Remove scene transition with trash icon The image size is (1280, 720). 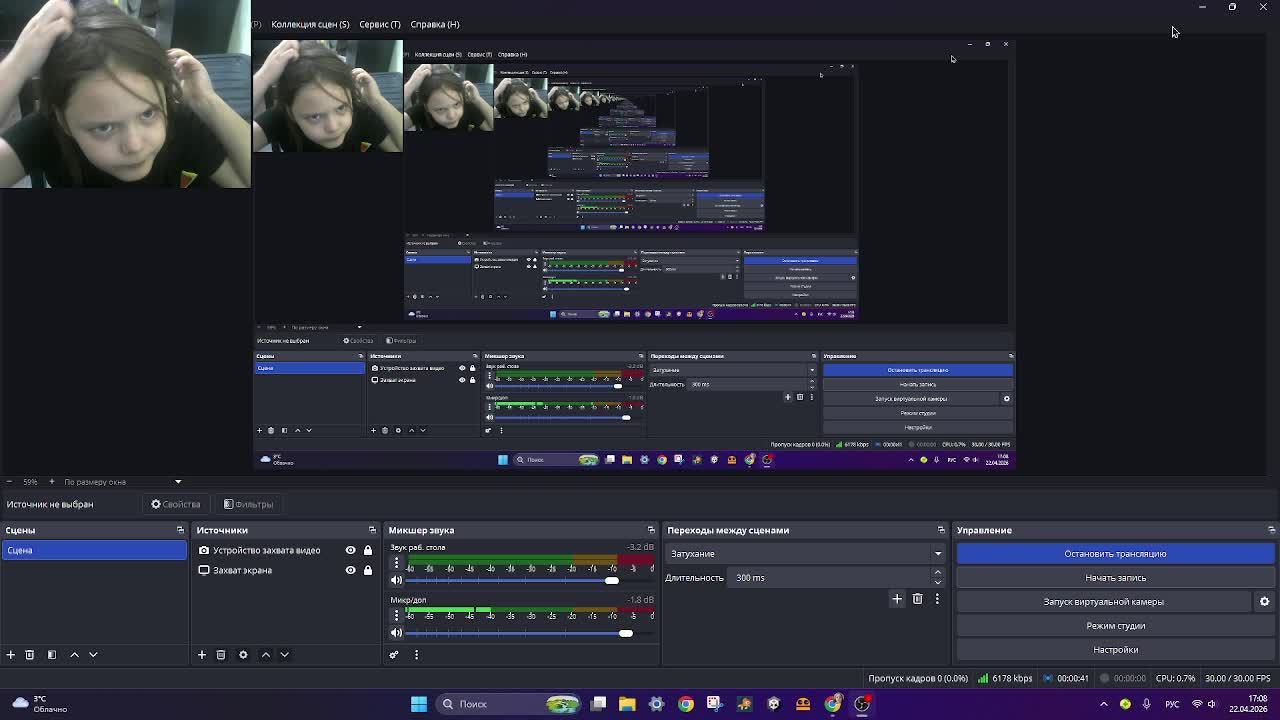pyautogui.click(x=917, y=599)
